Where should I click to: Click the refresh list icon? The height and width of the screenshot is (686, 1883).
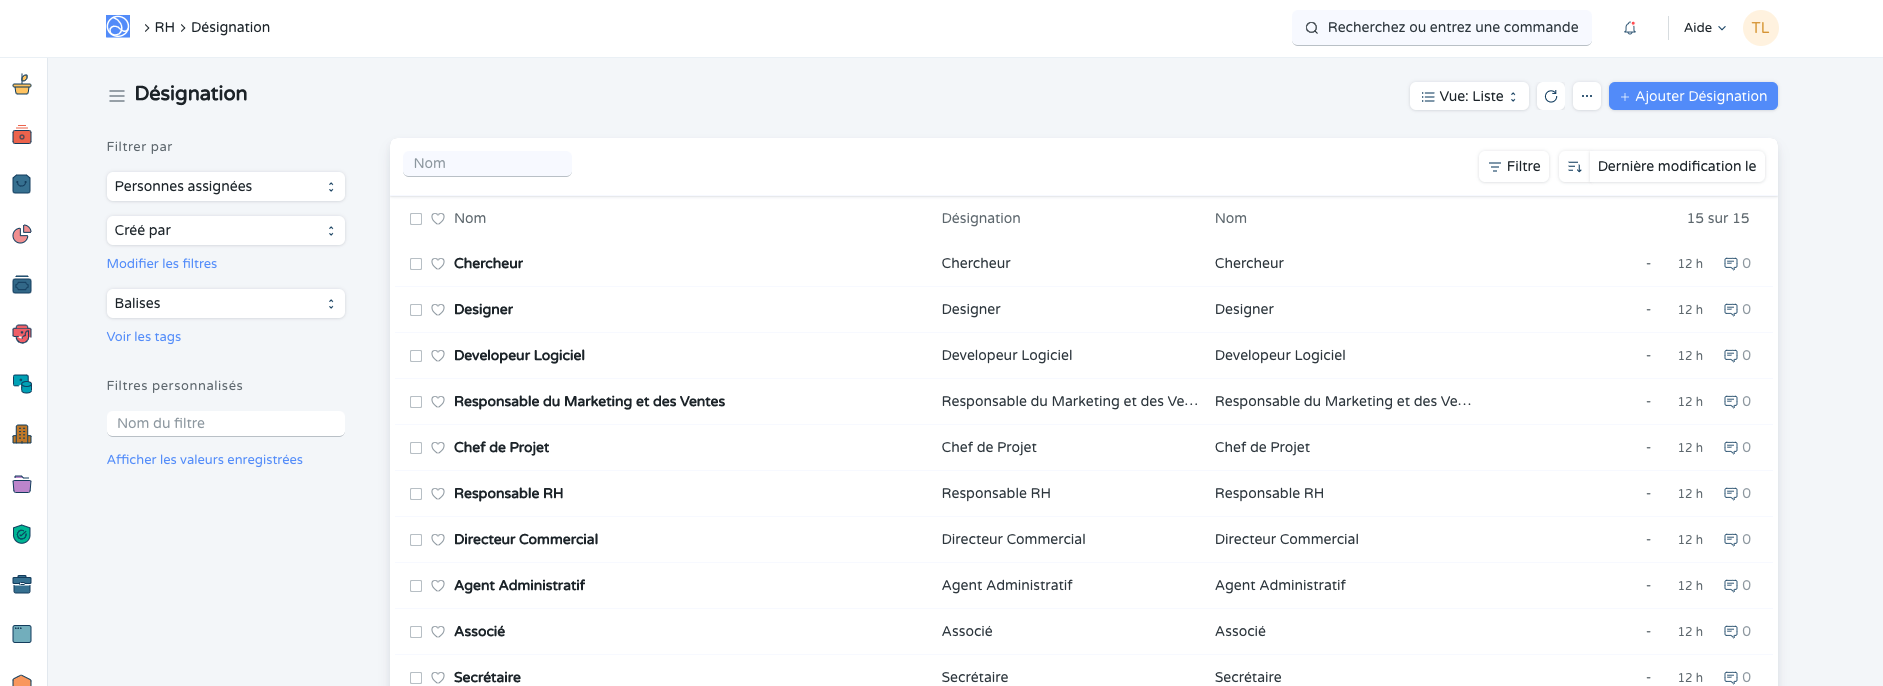click(1551, 96)
